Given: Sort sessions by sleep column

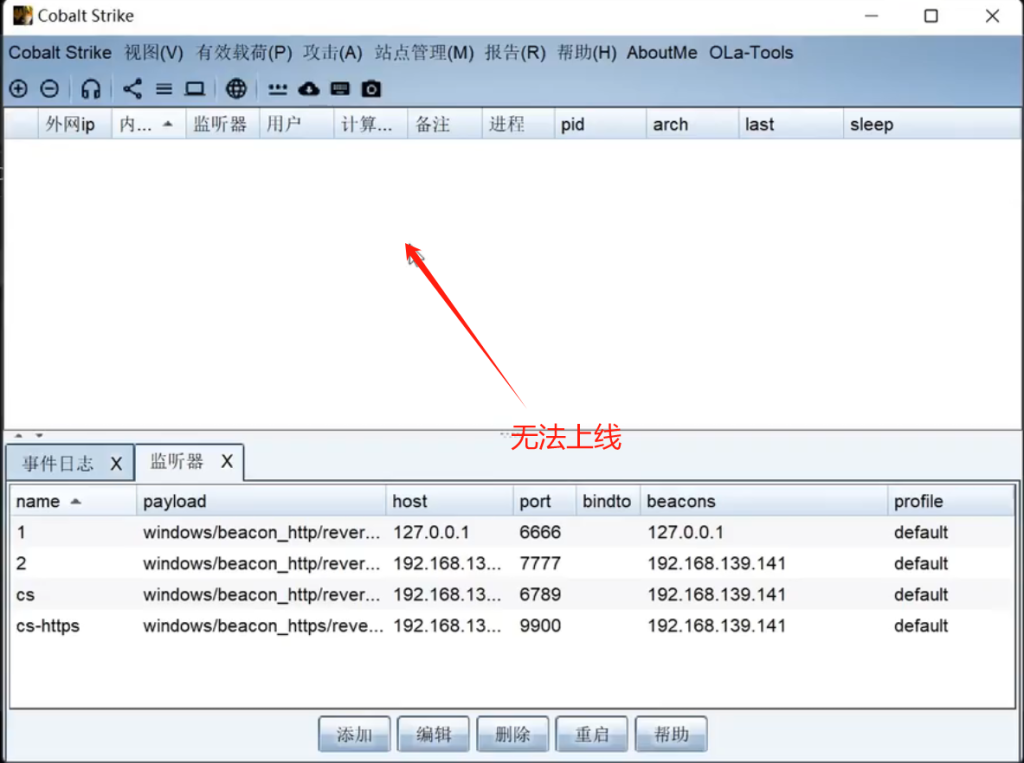Looking at the screenshot, I should [932, 124].
